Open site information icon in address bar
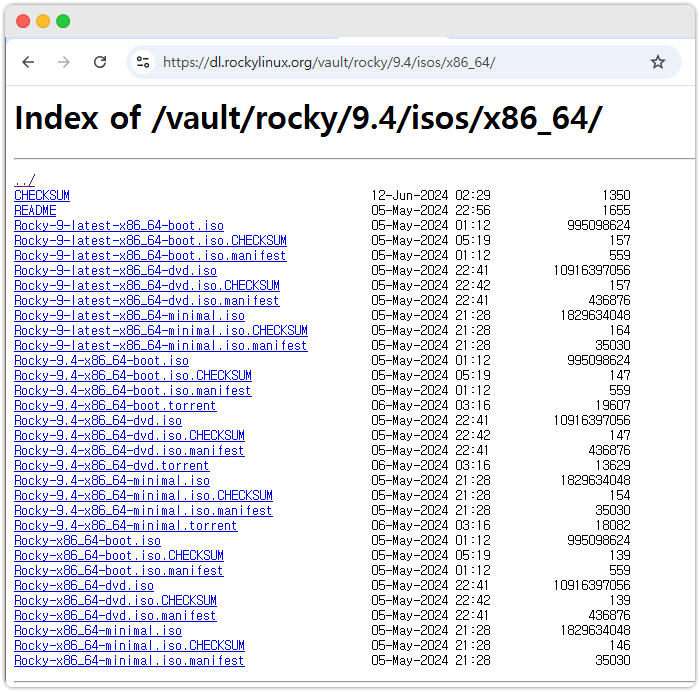The height and width of the screenshot is (692, 700). 143,62
